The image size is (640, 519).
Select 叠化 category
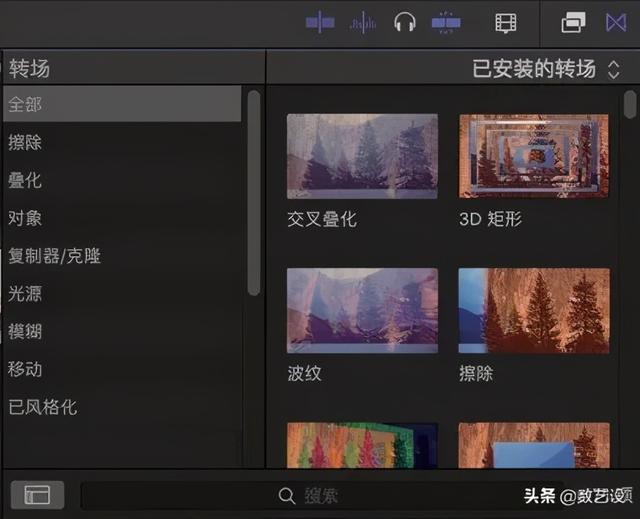tap(122, 180)
